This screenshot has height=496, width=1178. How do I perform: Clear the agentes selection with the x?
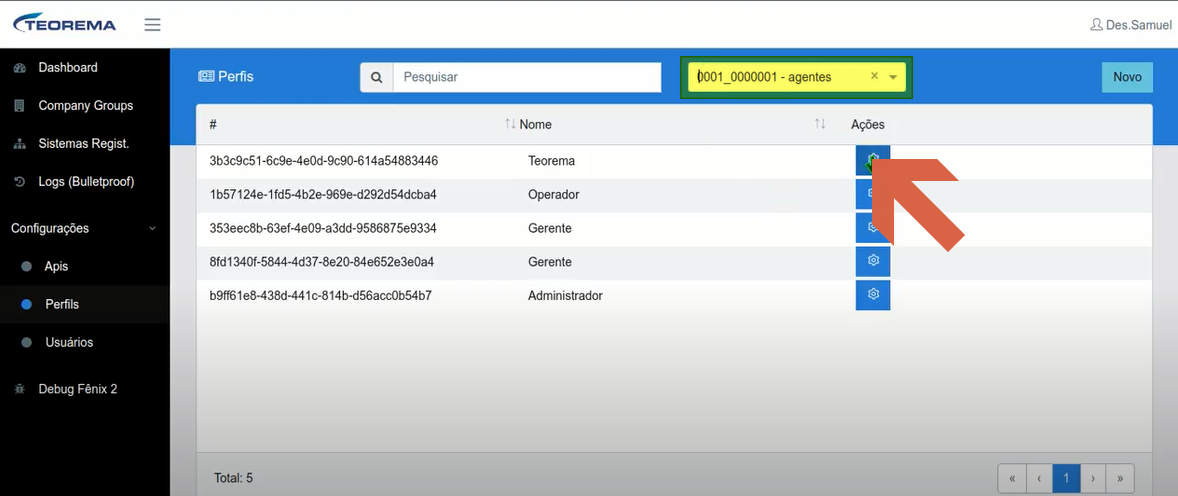874,76
